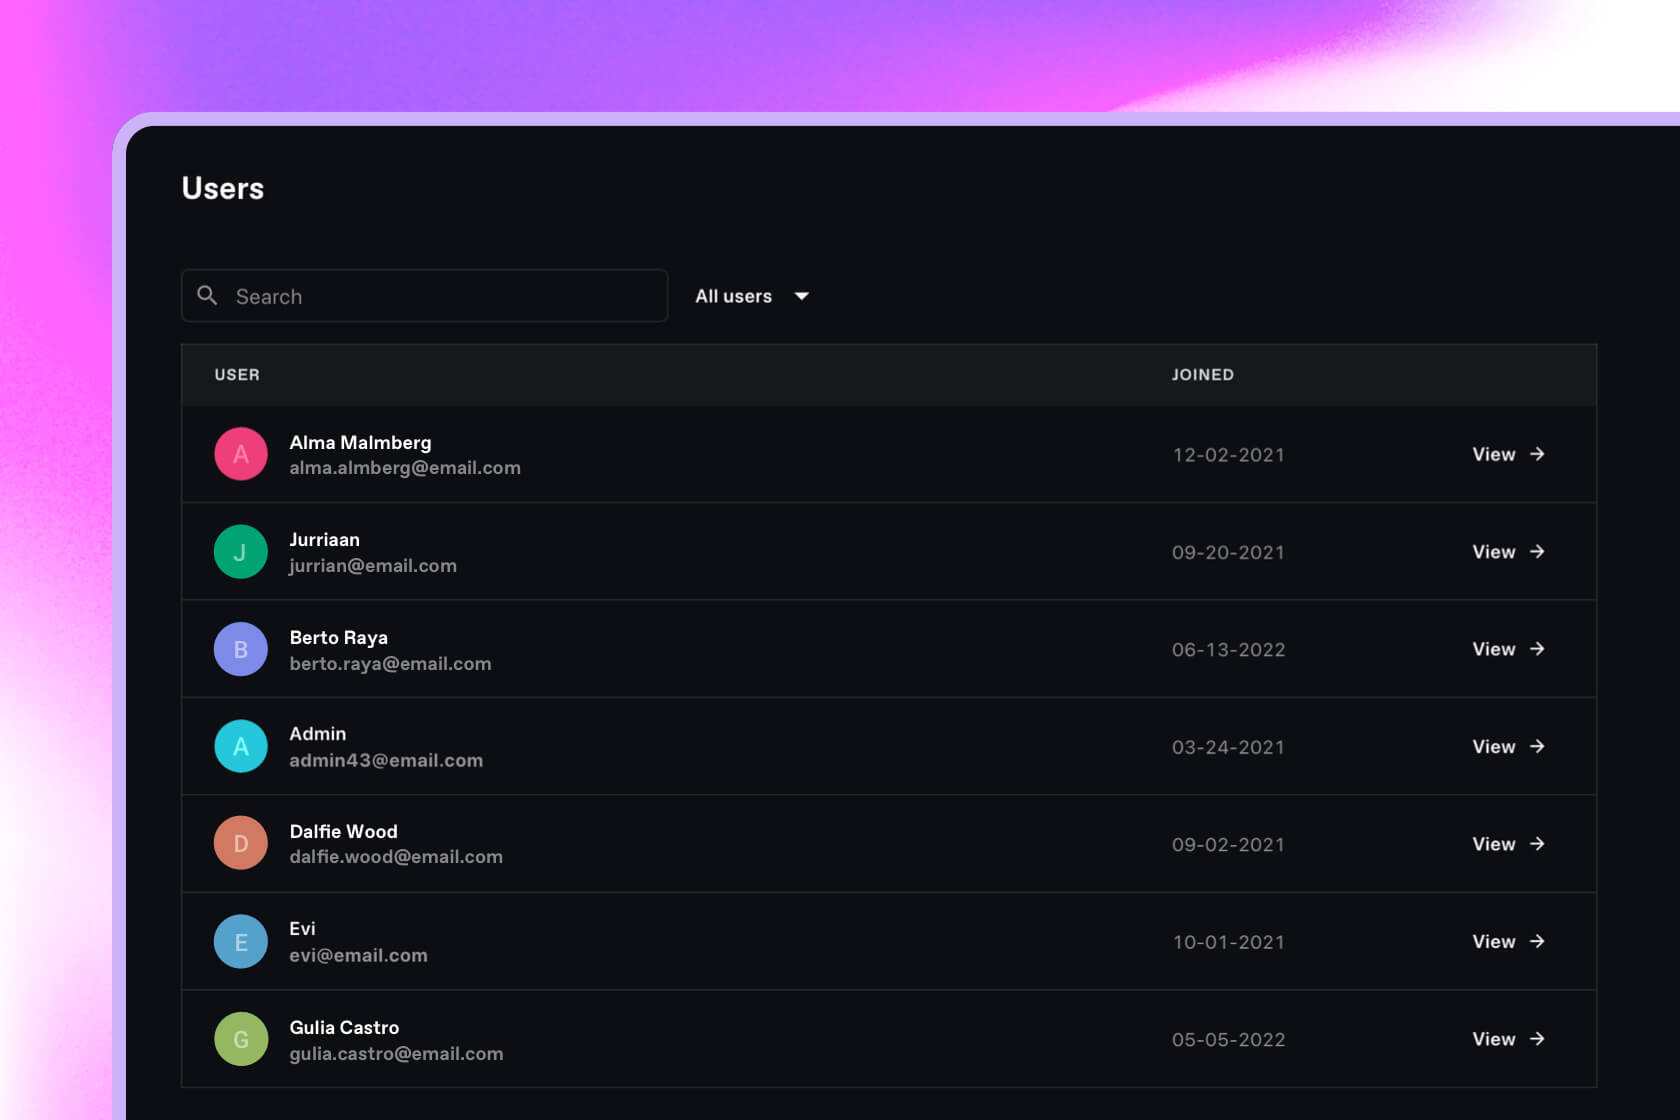1680x1120 pixels.
Task: View Gulia Castro's user page
Action: [1508, 1039]
